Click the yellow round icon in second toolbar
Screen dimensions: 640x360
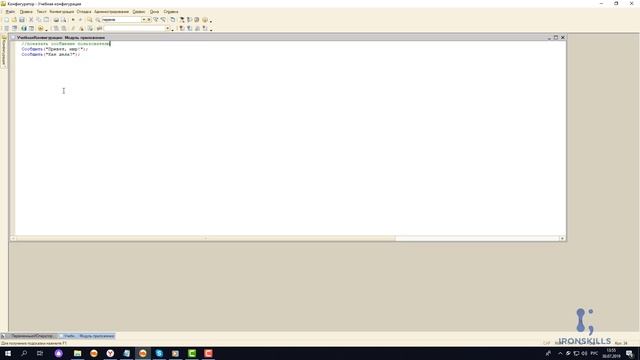[x=40, y=28]
